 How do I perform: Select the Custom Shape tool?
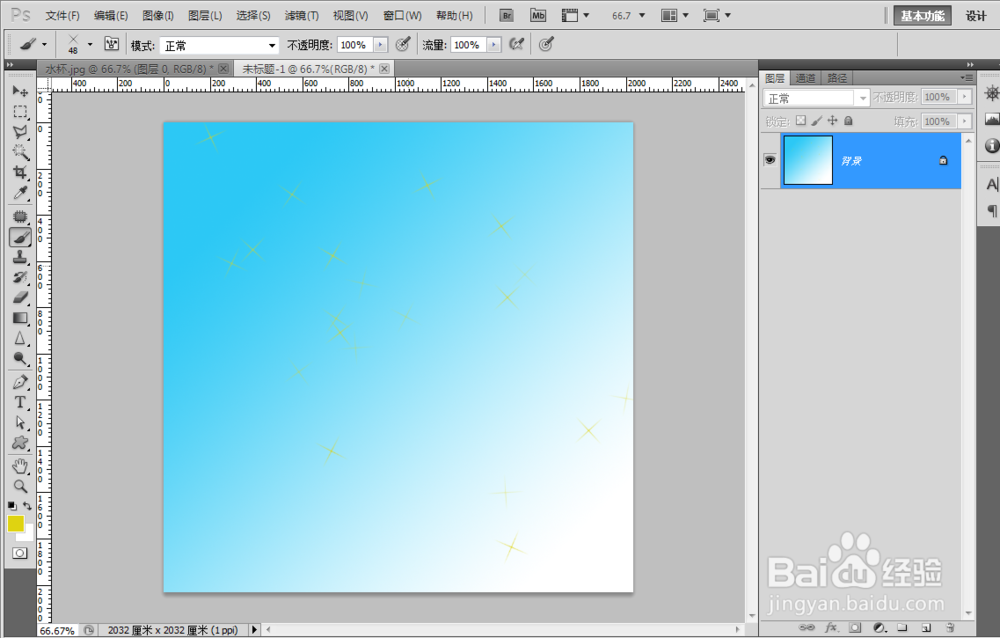point(20,443)
